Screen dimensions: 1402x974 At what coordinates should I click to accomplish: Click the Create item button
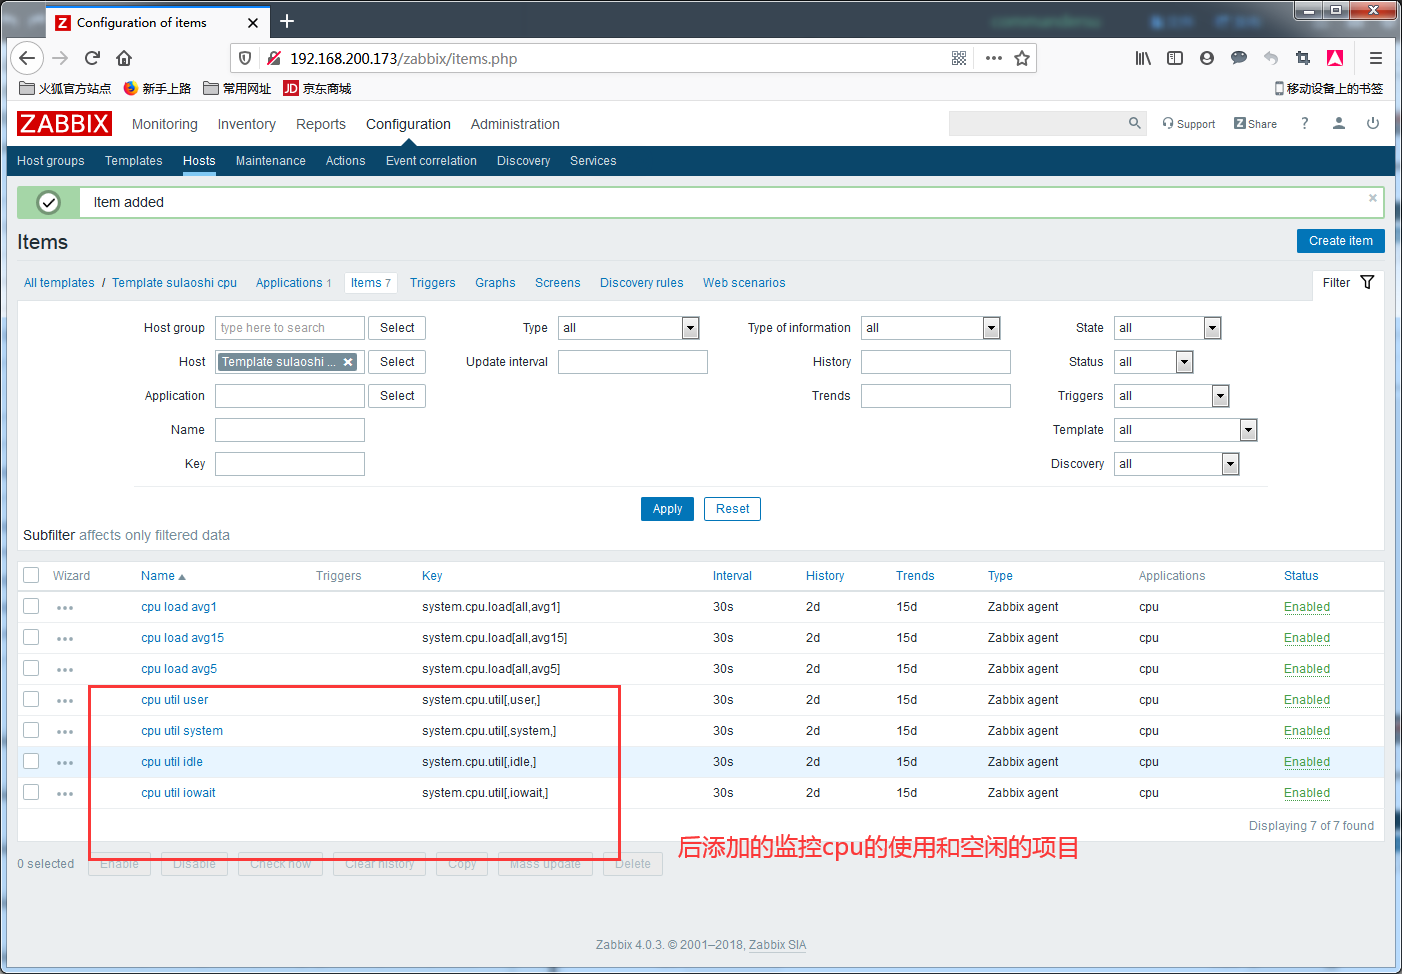pyautogui.click(x=1341, y=241)
